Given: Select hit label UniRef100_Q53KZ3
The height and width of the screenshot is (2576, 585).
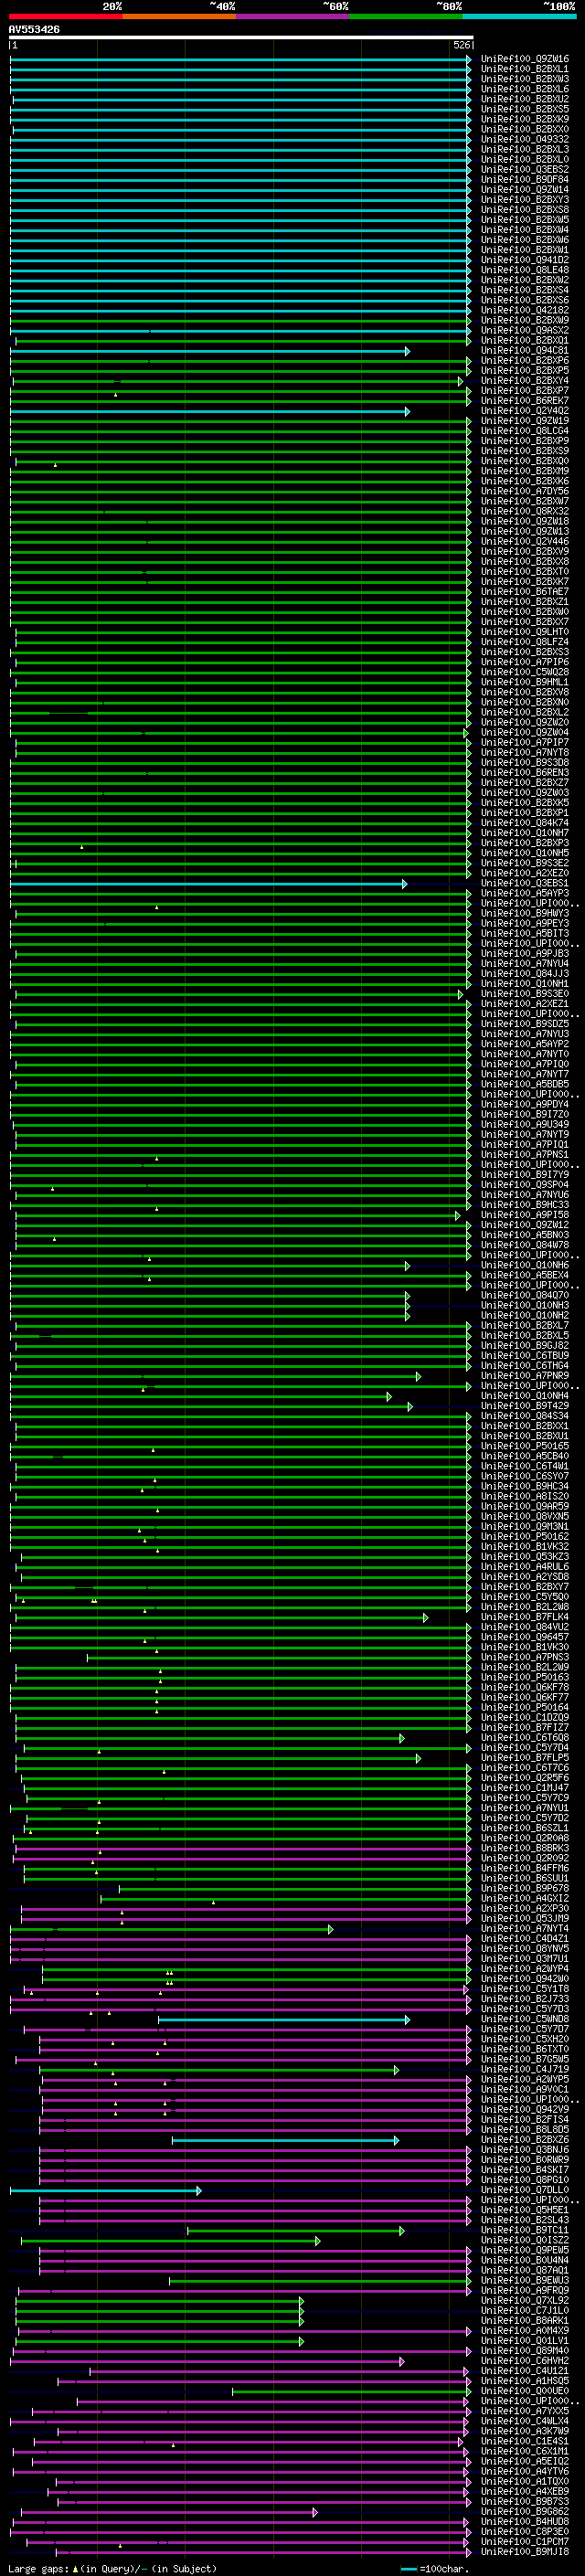Looking at the screenshot, I should (x=525, y=1556).
